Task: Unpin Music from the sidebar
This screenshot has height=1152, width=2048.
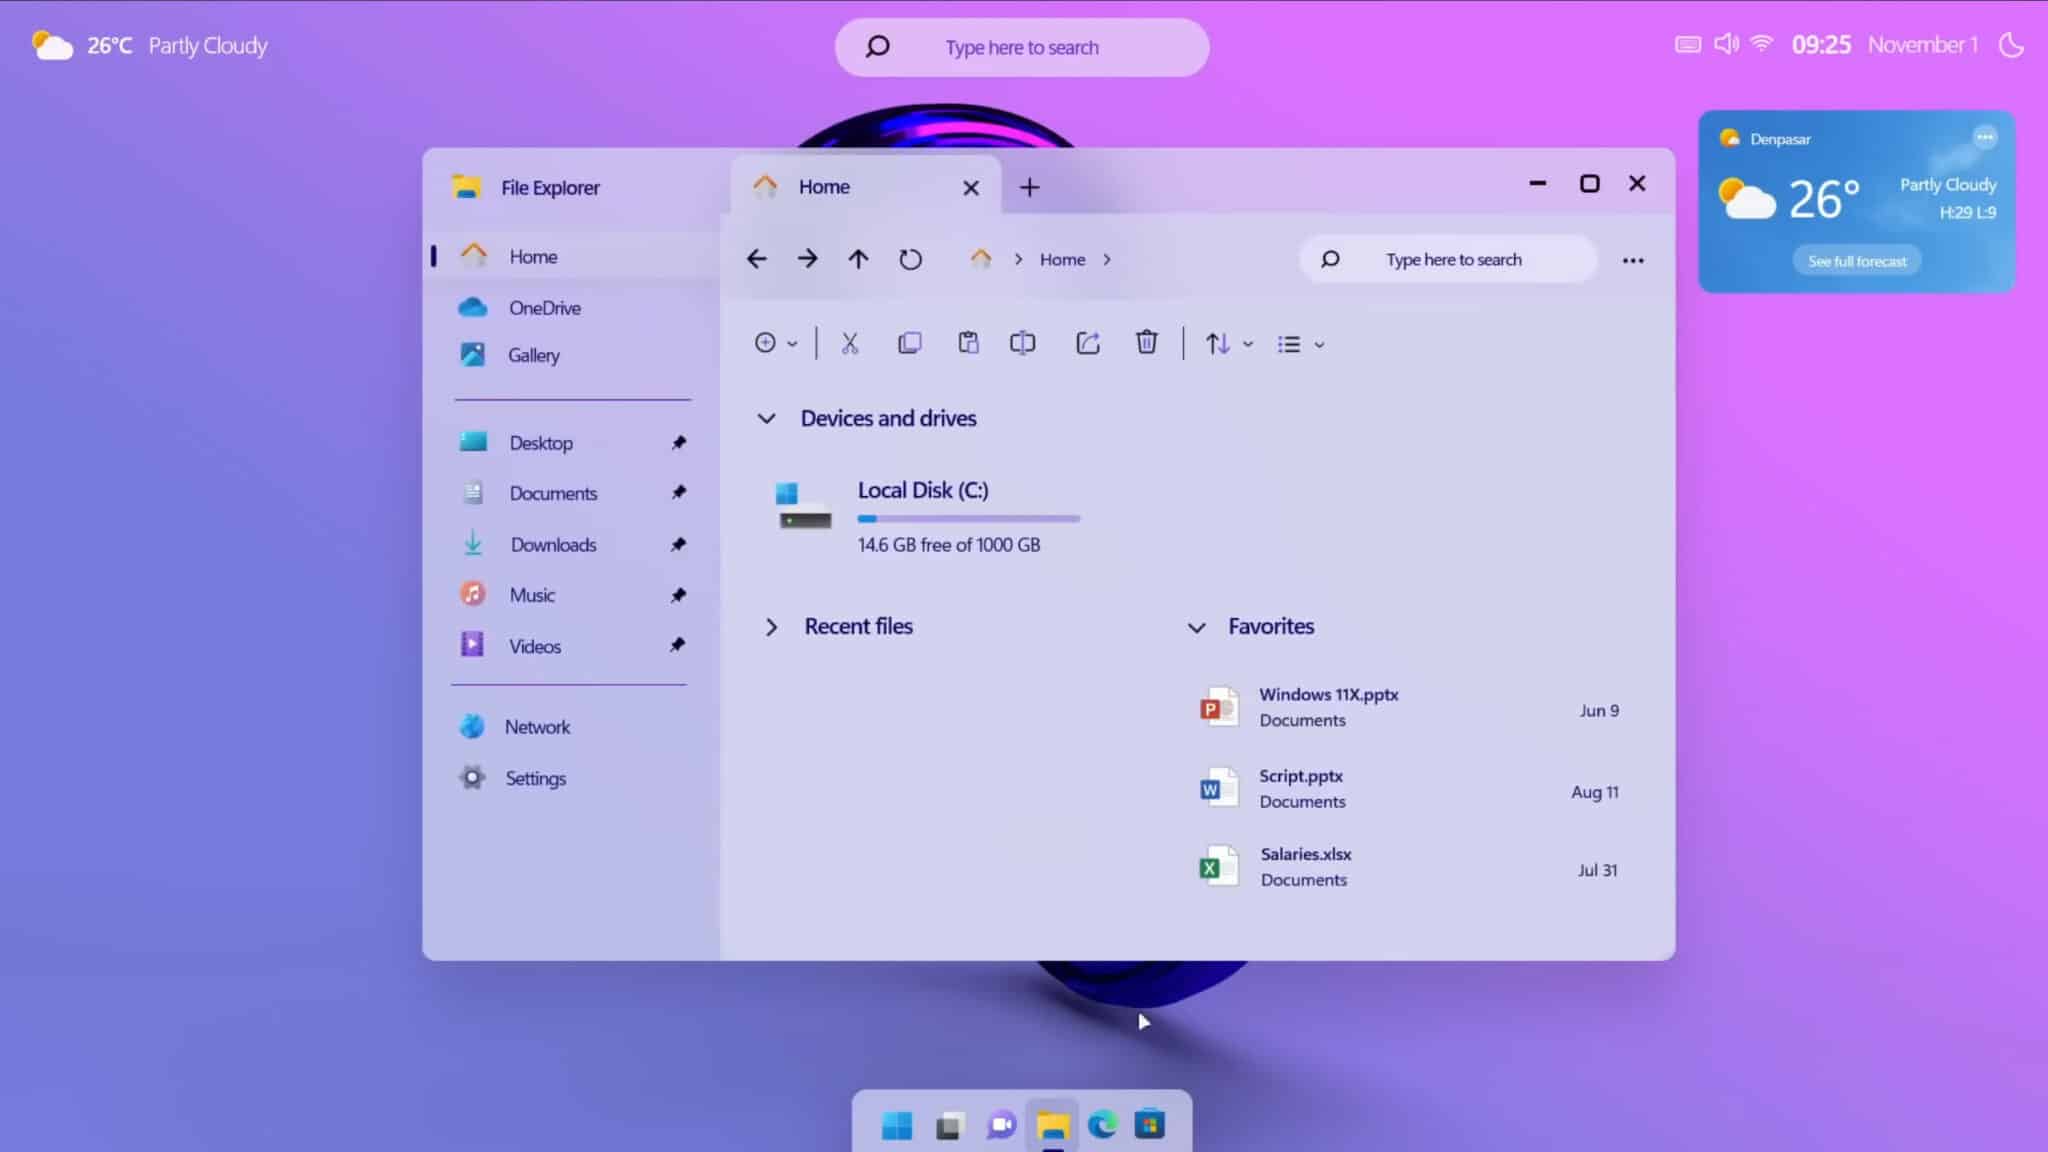Action: [x=678, y=594]
